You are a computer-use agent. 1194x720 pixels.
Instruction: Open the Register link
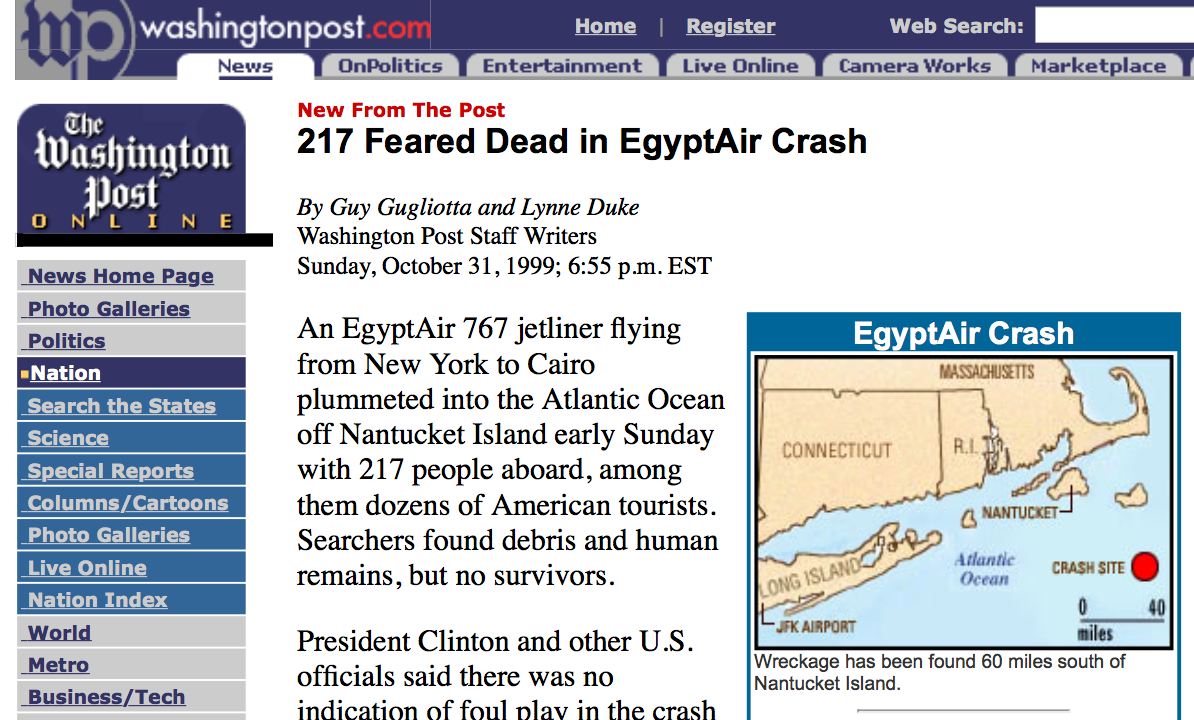(730, 26)
